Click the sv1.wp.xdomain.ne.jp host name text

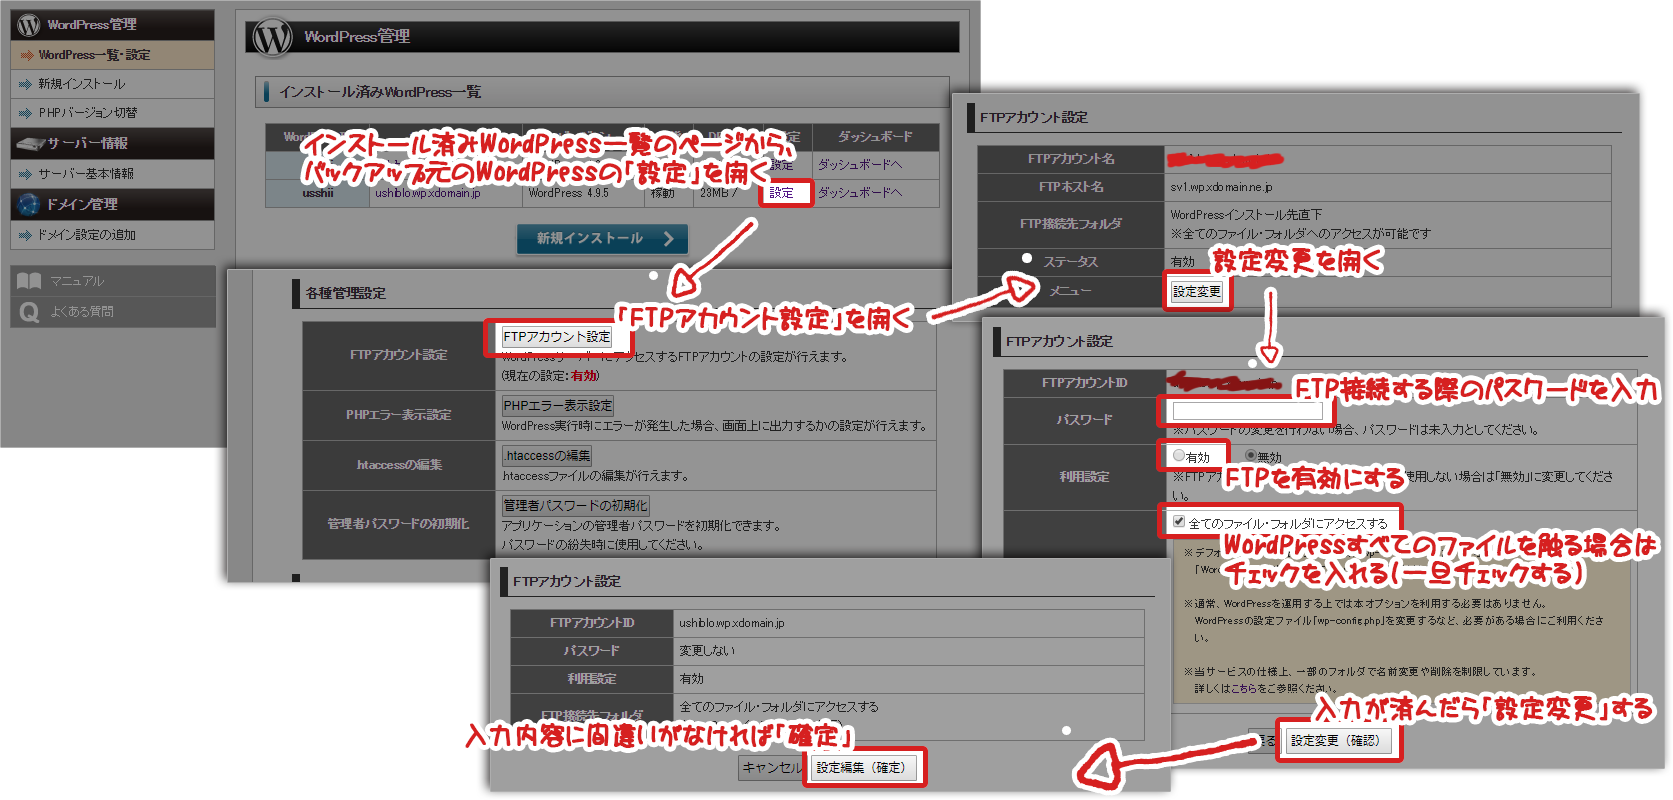[x=1221, y=187]
